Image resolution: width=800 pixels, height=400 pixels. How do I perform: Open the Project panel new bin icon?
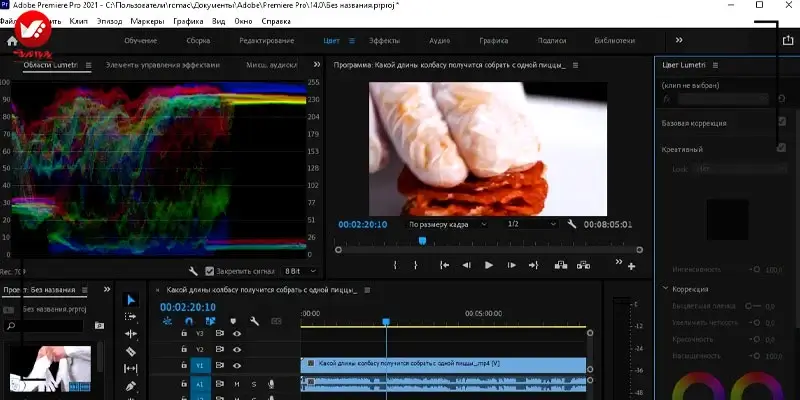coord(99,326)
